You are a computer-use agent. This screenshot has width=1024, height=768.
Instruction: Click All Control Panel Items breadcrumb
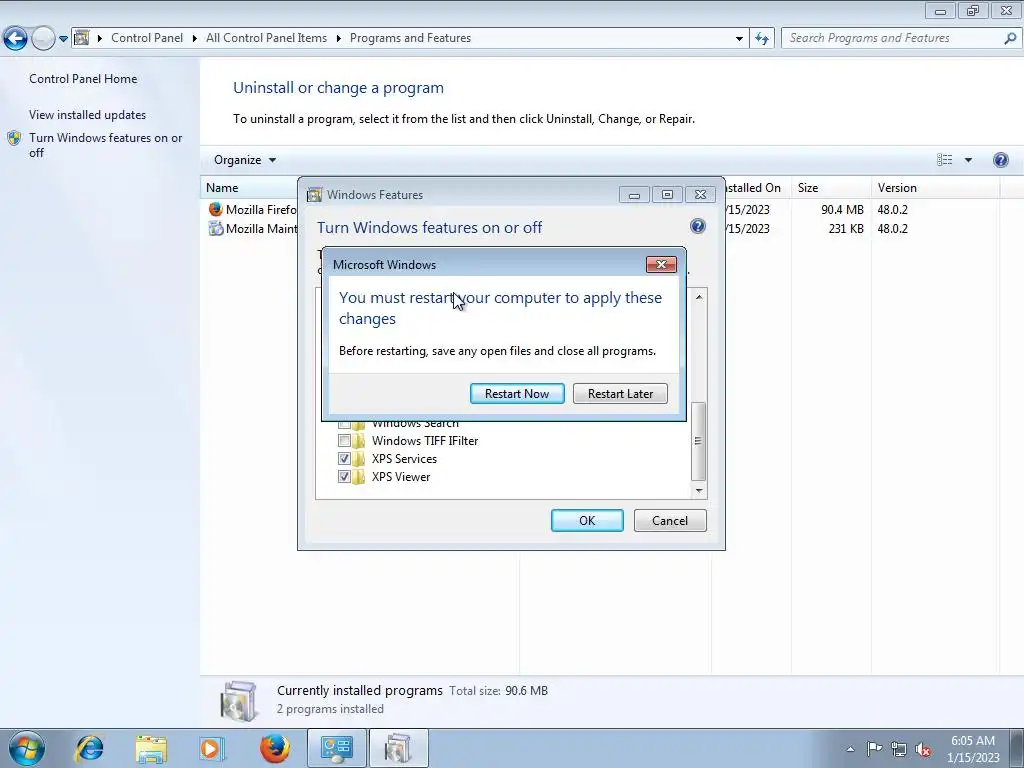(x=266, y=38)
